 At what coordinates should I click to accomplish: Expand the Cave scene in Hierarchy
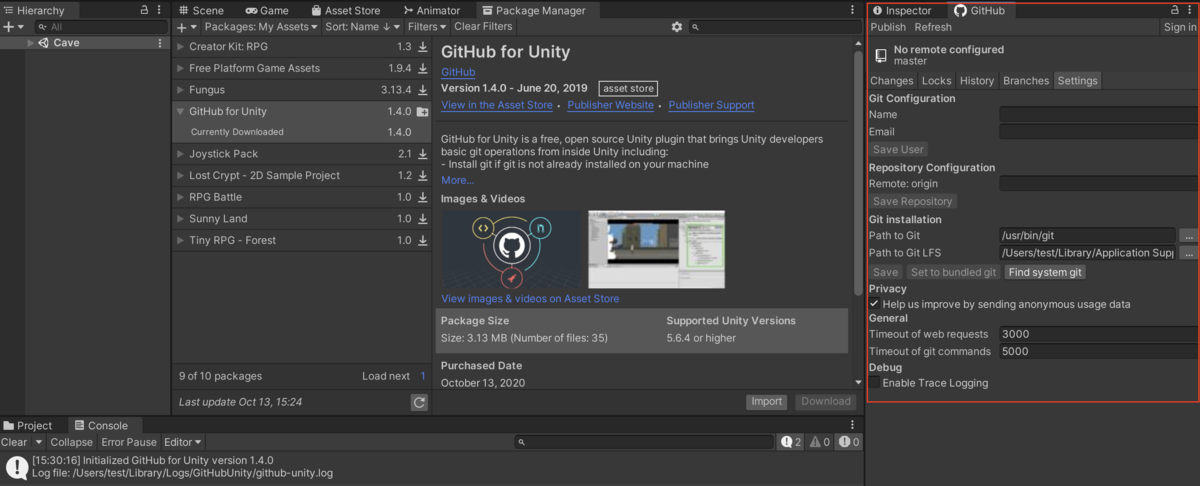(x=31, y=43)
